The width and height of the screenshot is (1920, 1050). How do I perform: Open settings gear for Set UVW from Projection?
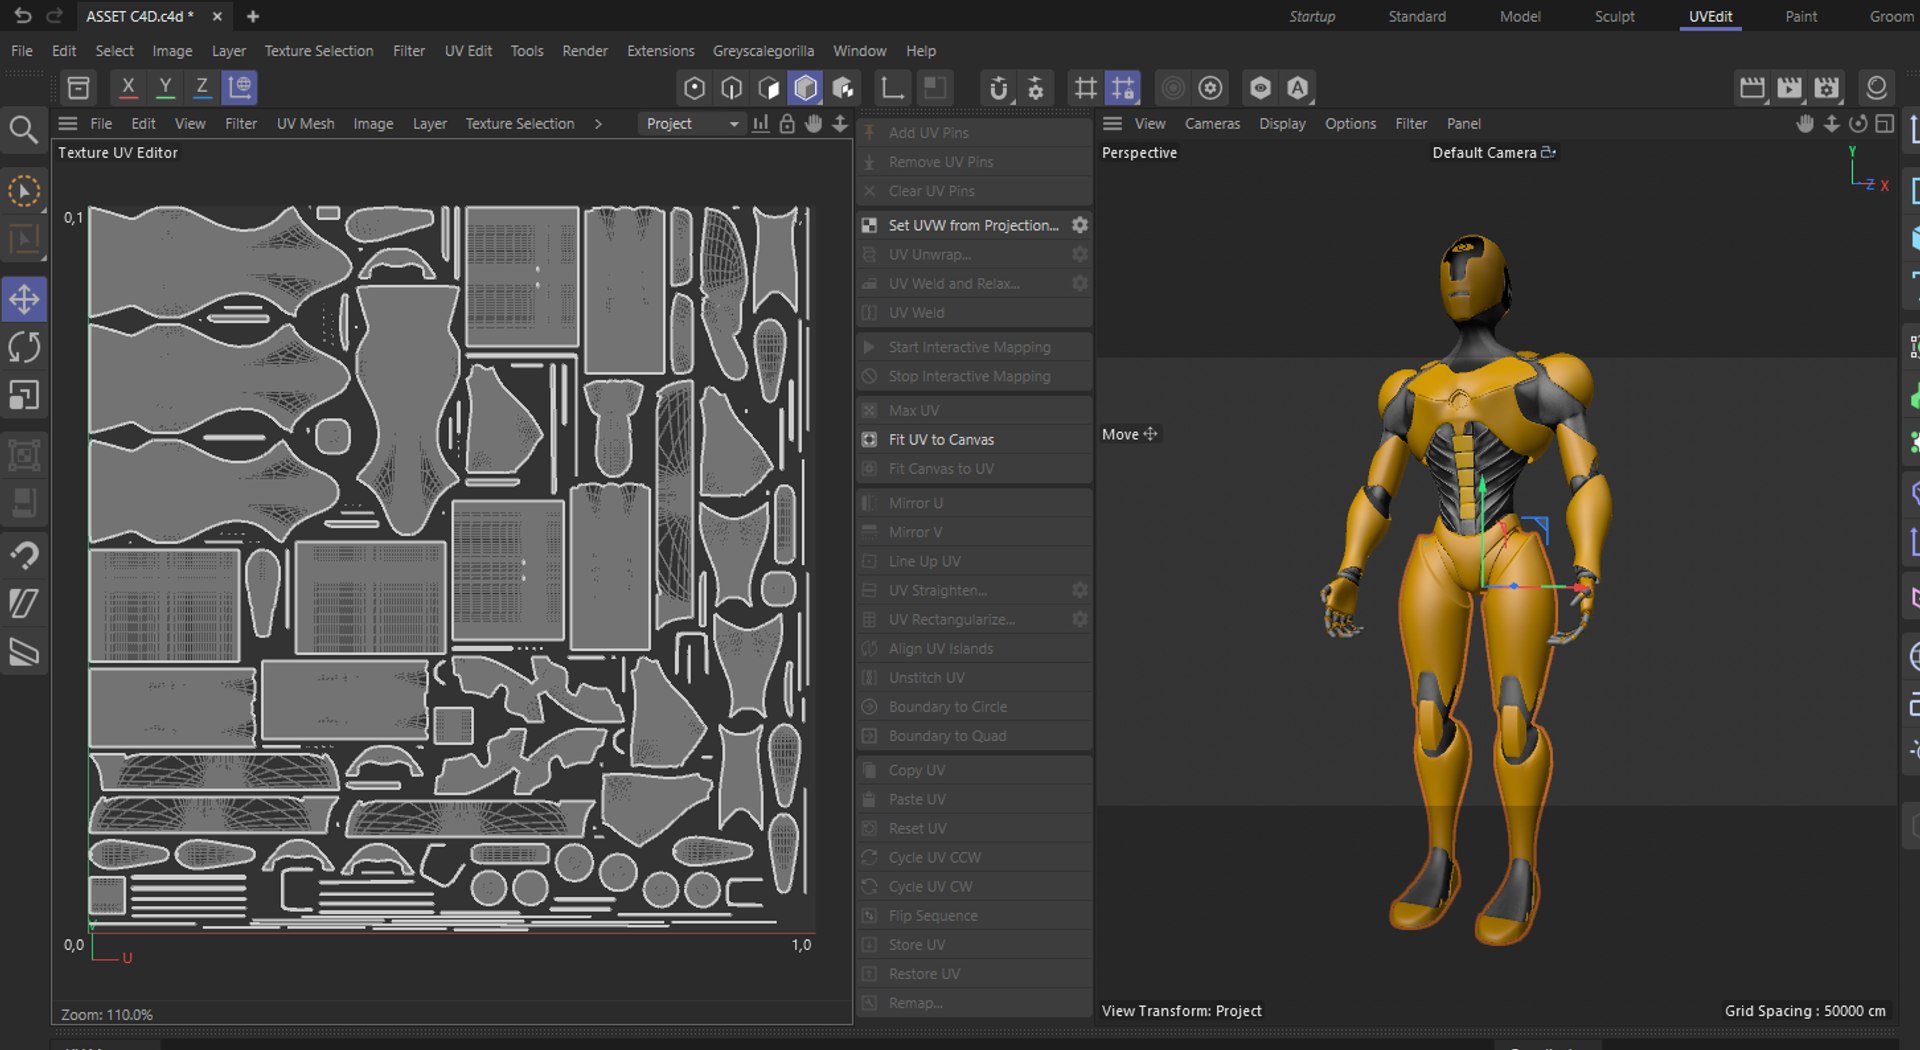coord(1080,225)
